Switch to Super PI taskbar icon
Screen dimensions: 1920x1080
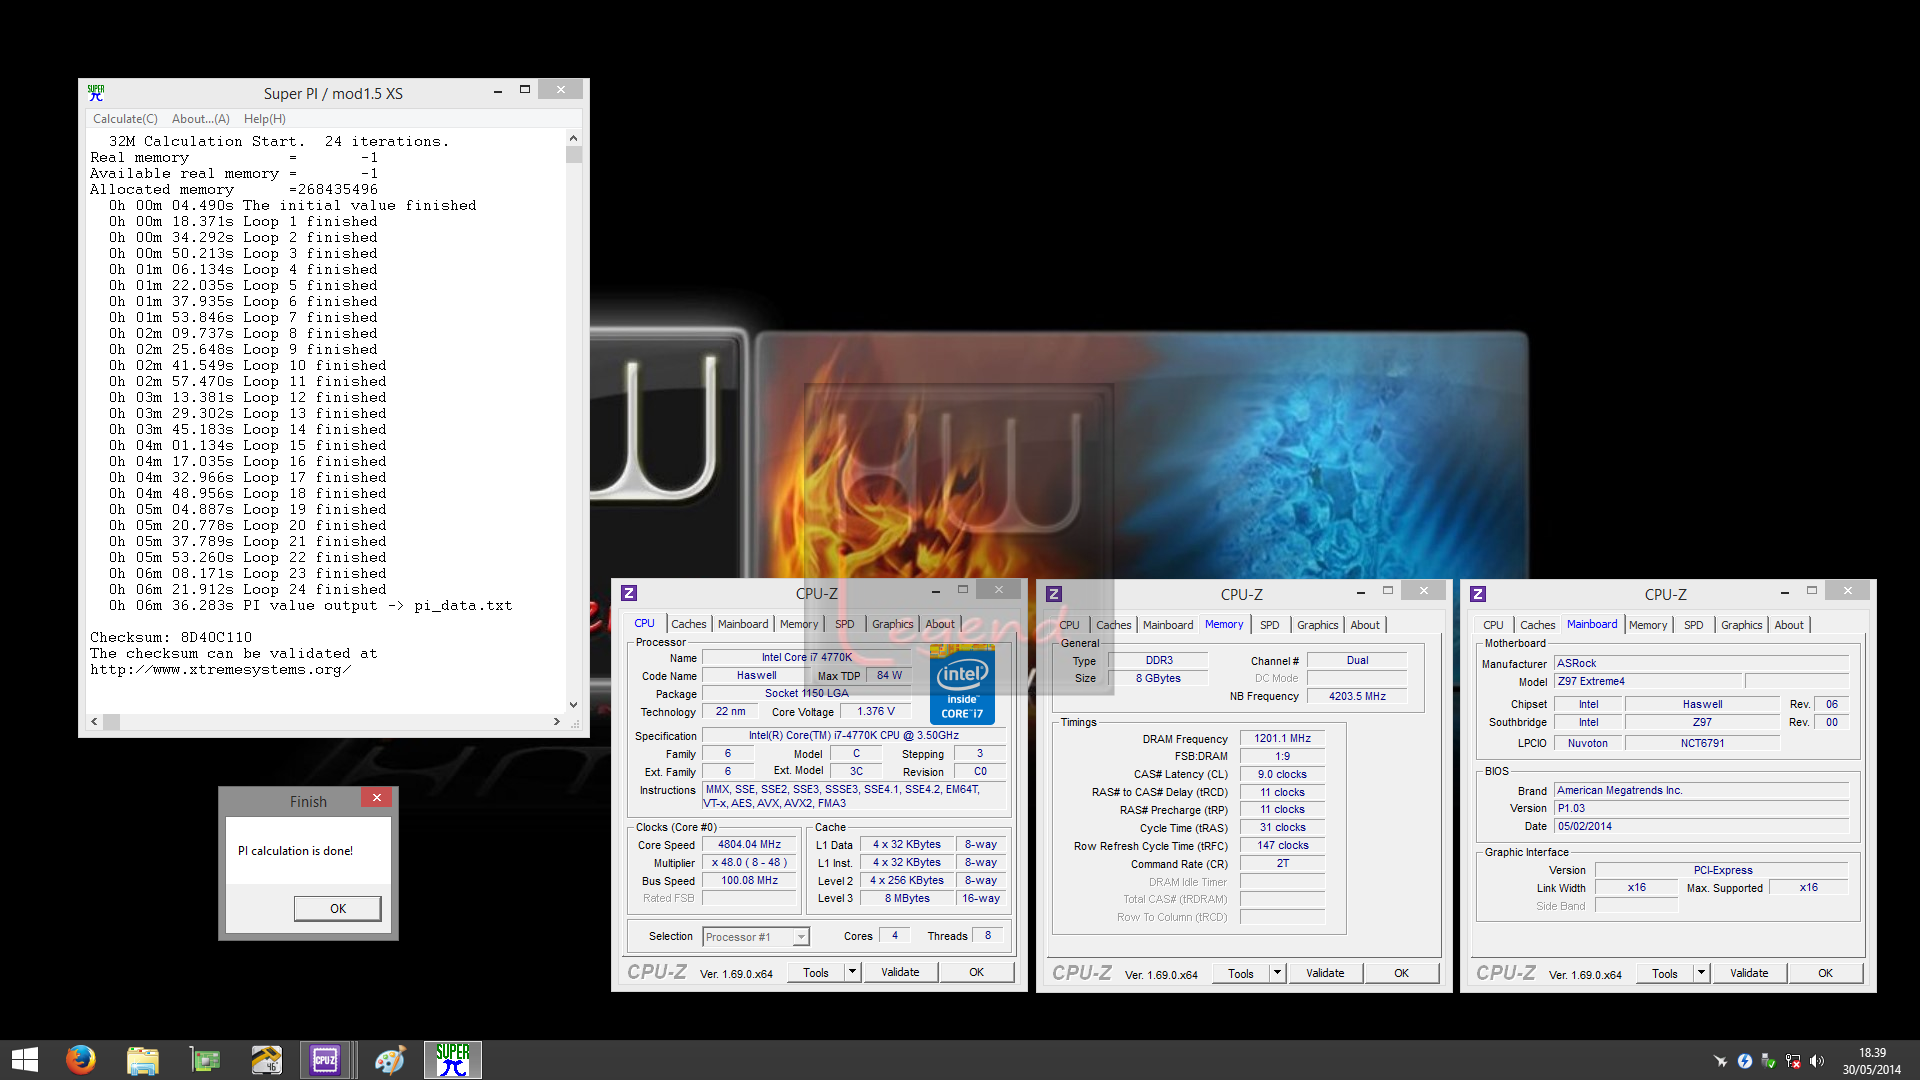[453, 1060]
